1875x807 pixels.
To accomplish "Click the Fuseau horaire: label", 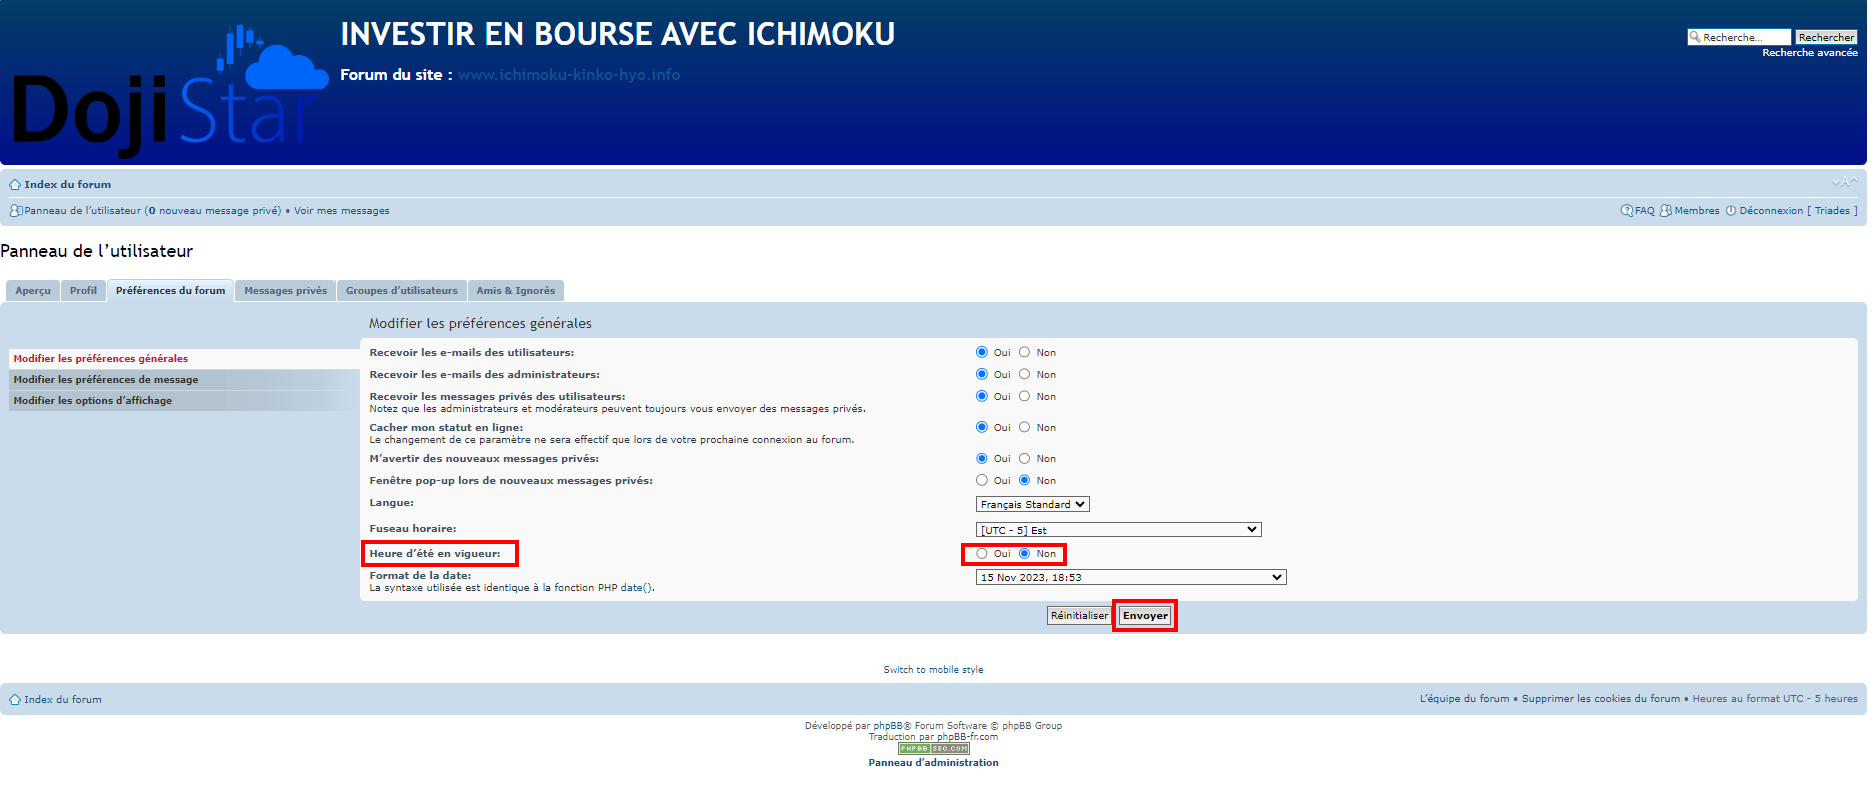I will 413,529.
